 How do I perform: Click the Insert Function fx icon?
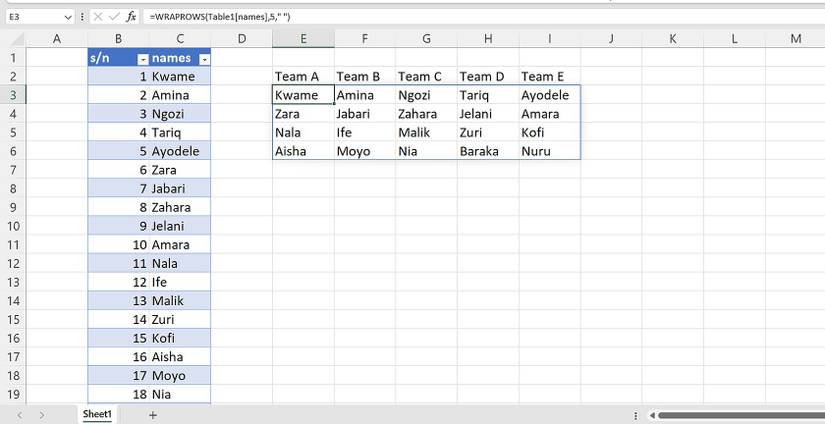point(131,17)
